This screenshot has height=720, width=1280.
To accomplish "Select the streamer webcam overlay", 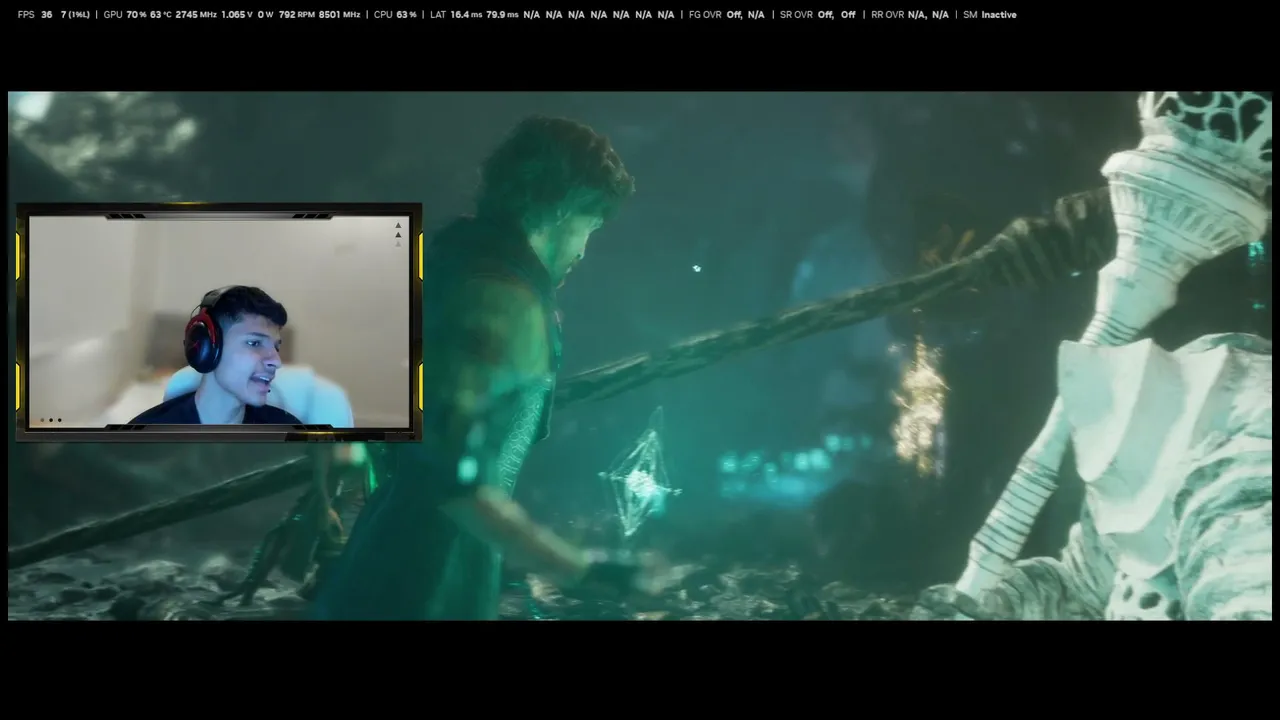I will [x=219, y=322].
